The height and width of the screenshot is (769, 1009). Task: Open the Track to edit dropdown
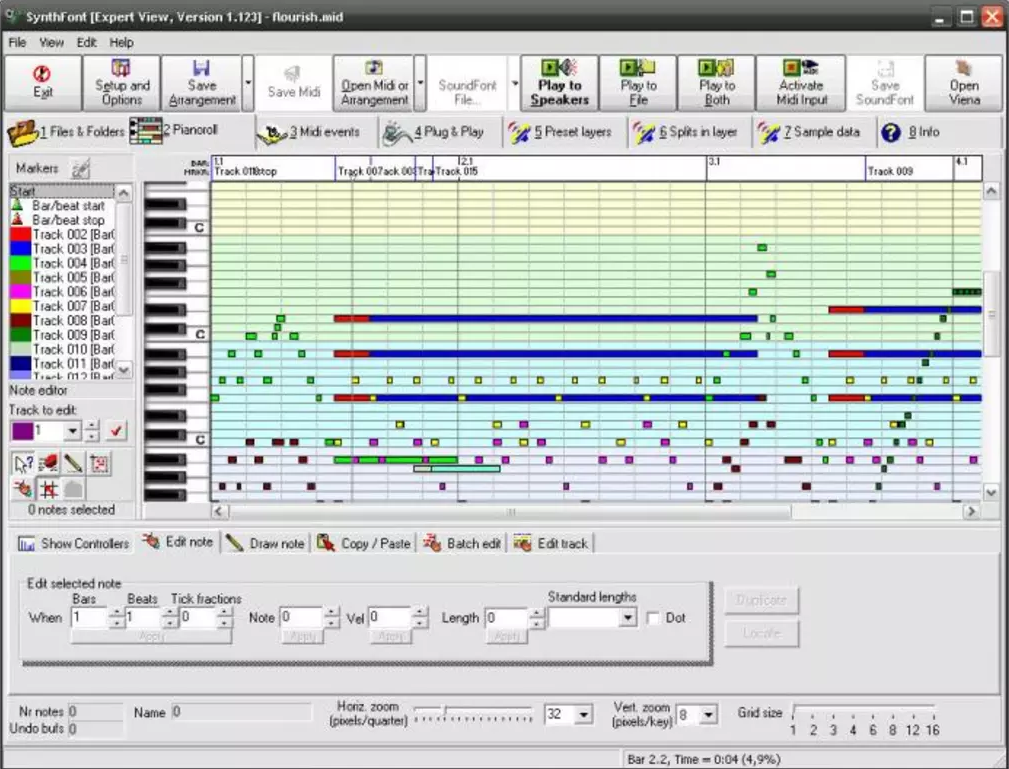pos(72,431)
